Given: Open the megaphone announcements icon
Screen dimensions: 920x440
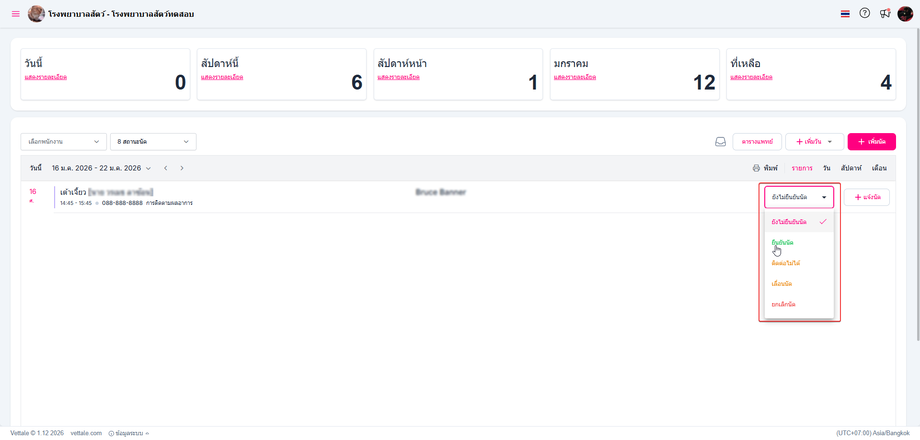Looking at the screenshot, I should (x=885, y=13).
